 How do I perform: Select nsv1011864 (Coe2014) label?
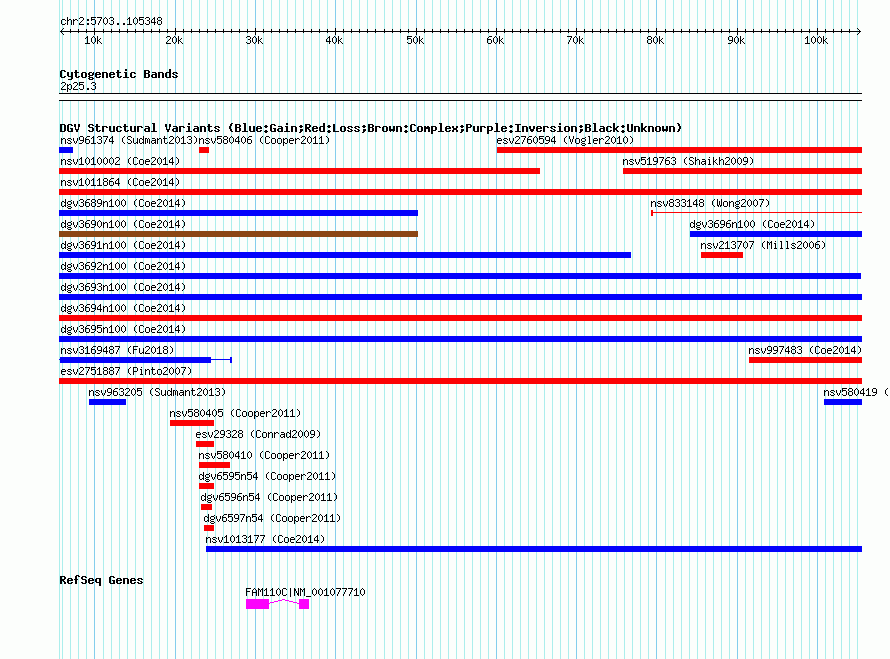pyautogui.click(x=120, y=182)
